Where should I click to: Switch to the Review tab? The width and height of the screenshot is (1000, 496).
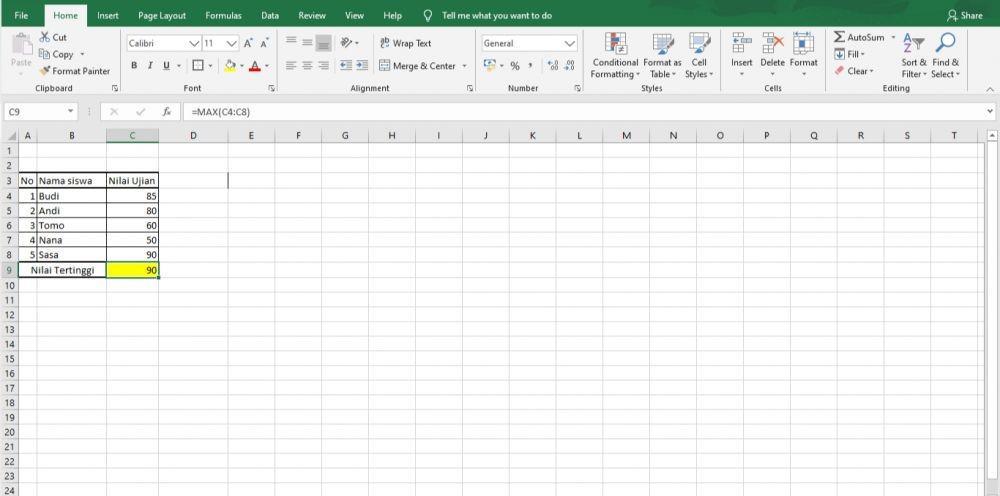pyautogui.click(x=312, y=15)
